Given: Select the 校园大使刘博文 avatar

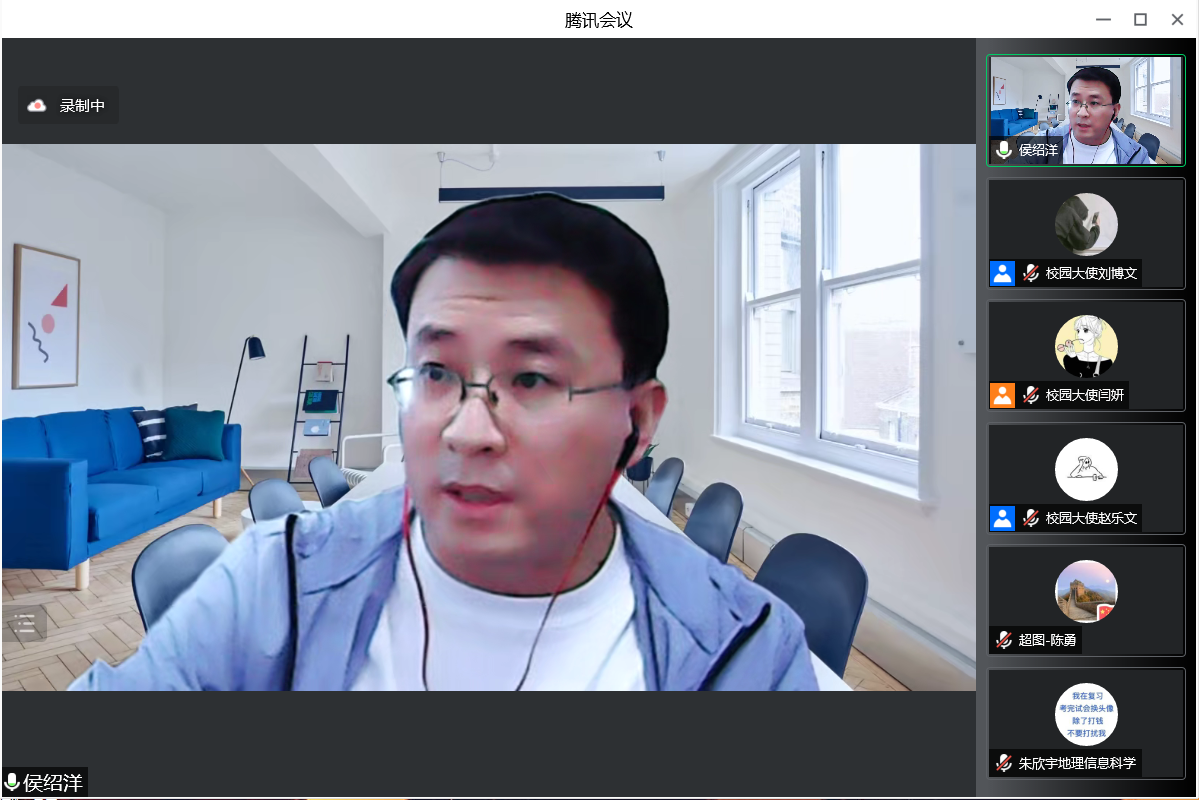Looking at the screenshot, I should [1086, 224].
